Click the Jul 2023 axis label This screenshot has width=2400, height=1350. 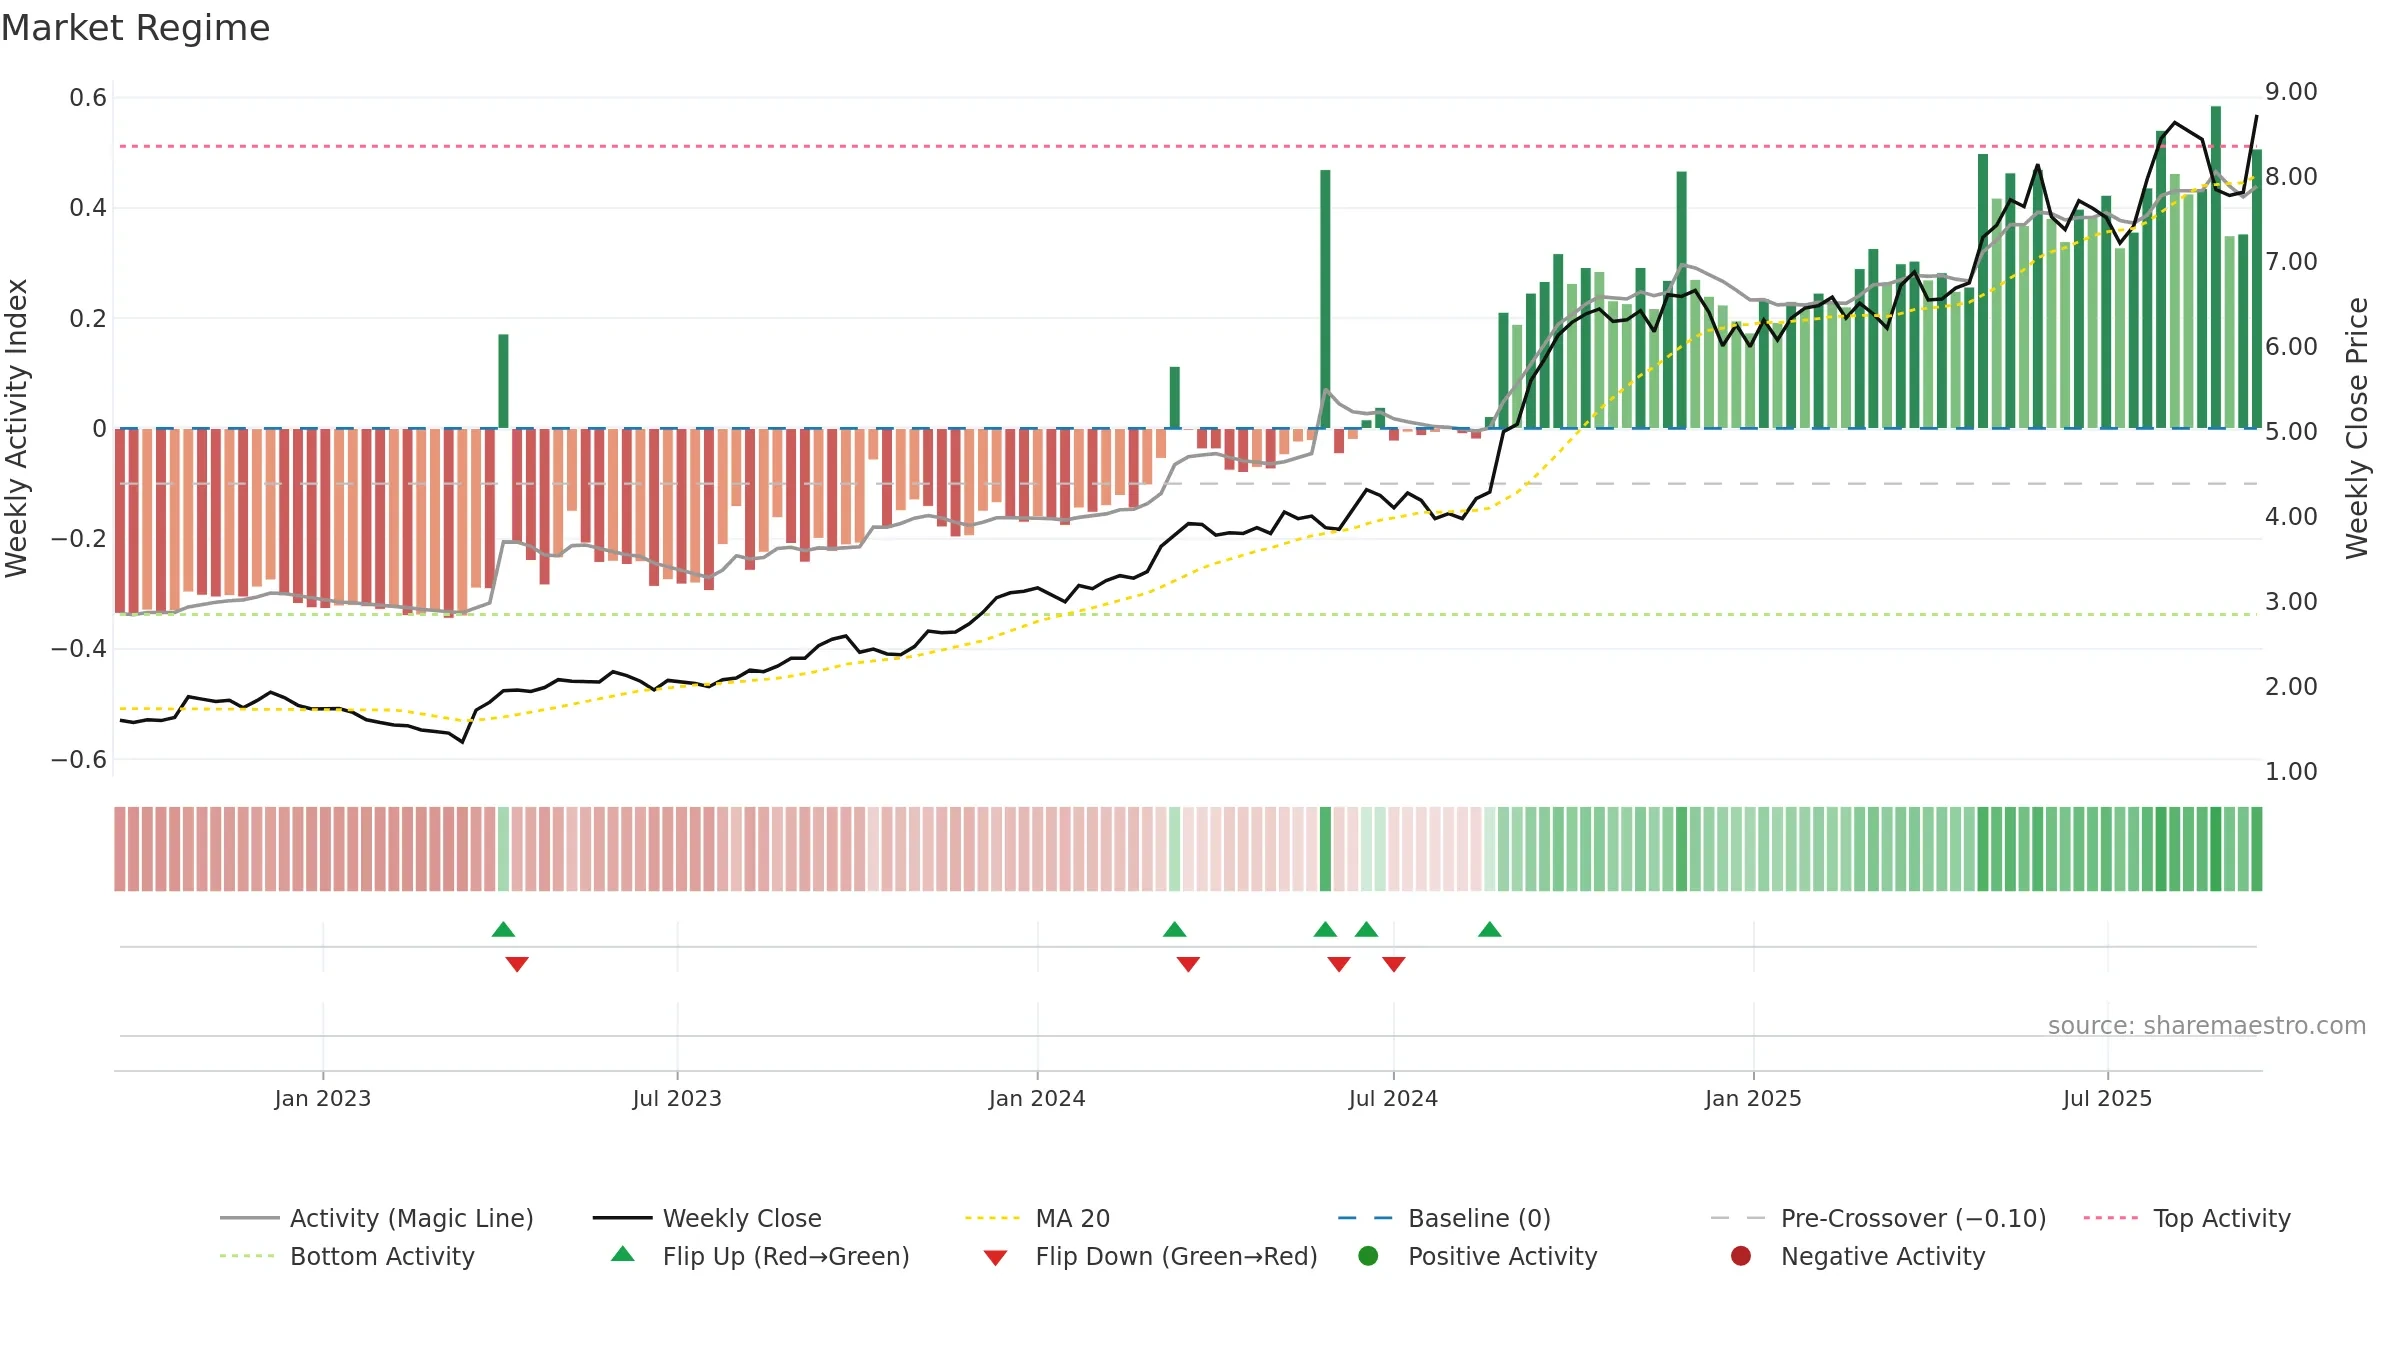pyautogui.click(x=677, y=1099)
